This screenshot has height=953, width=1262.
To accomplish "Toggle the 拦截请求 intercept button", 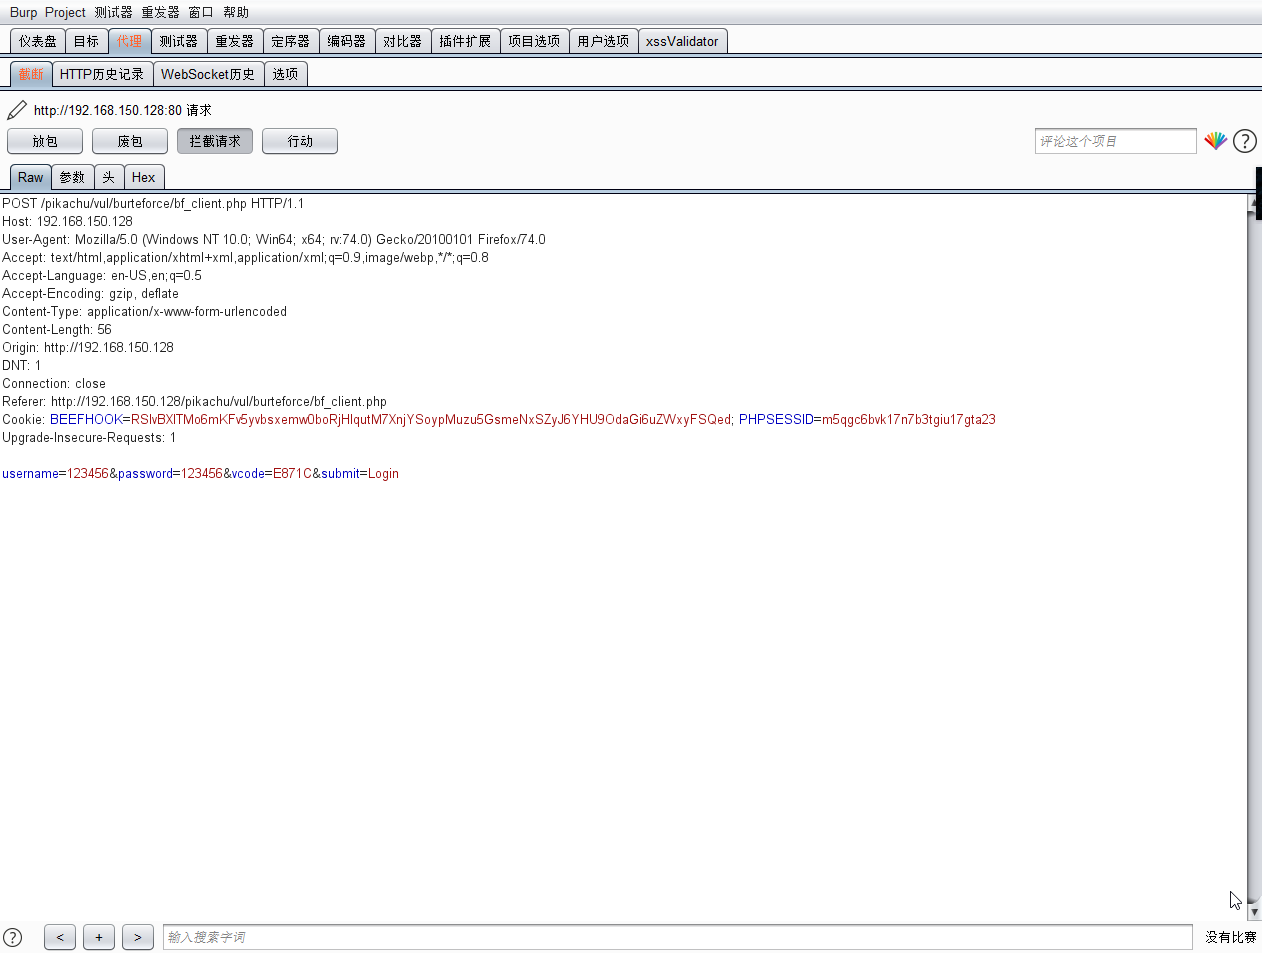I will click(x=215, y=141).
